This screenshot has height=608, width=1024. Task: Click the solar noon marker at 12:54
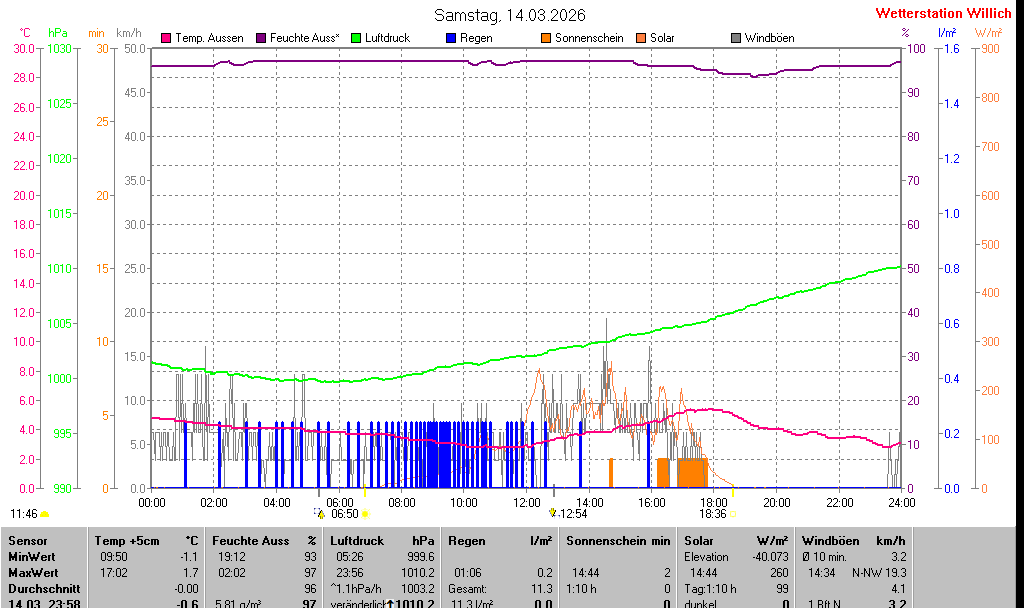point(552,513)
